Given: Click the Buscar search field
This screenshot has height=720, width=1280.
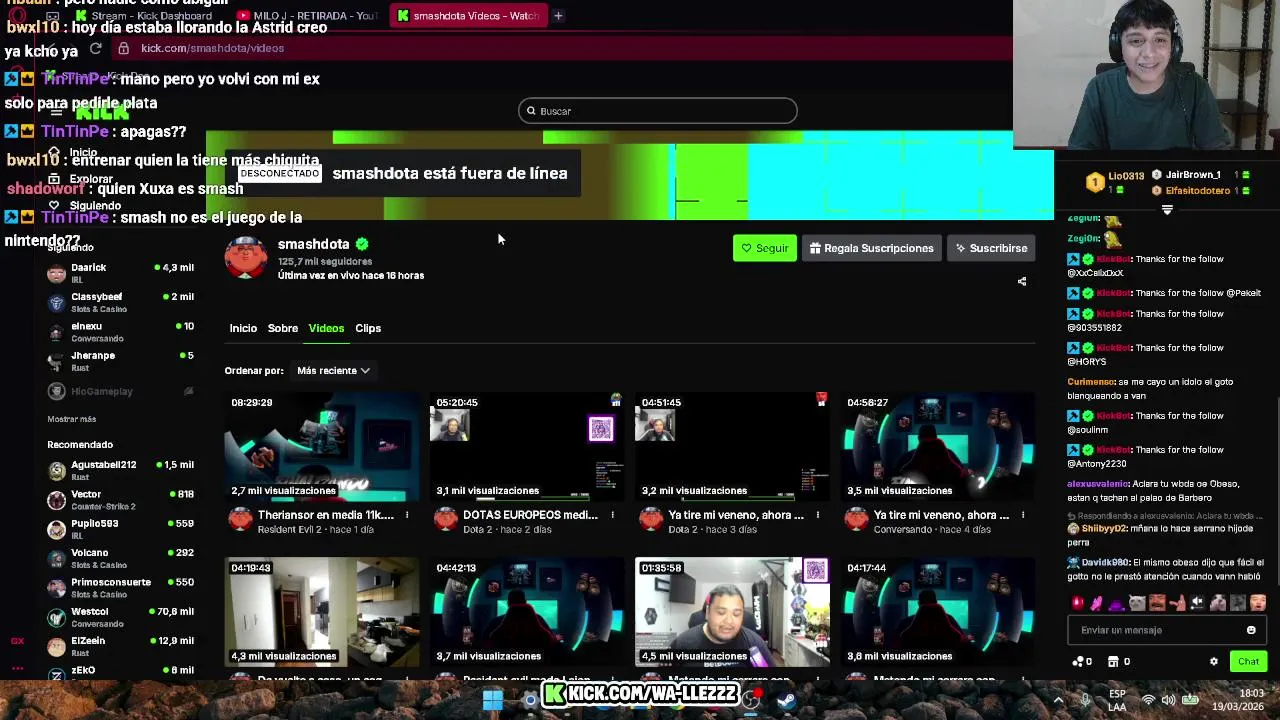Looking at the screenshot, I should coord(658,111).
